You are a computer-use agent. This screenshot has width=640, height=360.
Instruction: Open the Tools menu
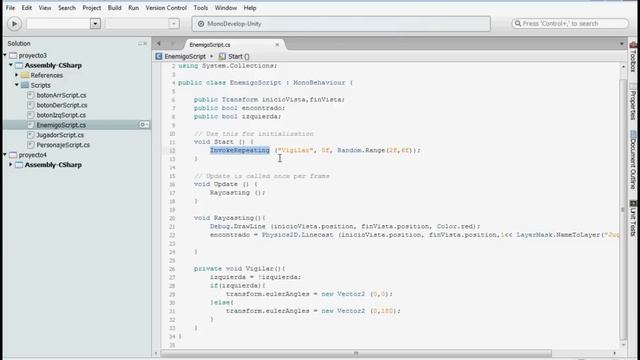[200, 8]
